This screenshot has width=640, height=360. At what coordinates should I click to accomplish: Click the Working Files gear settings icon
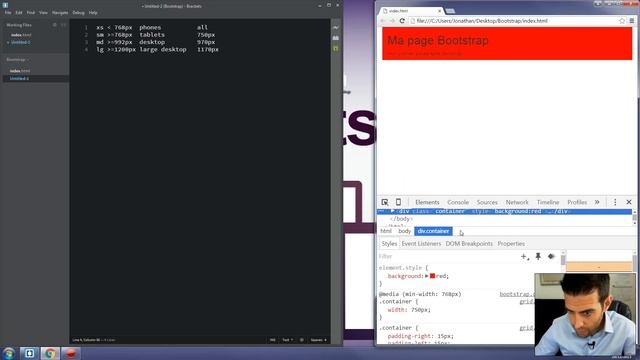[x=55, y=25]
